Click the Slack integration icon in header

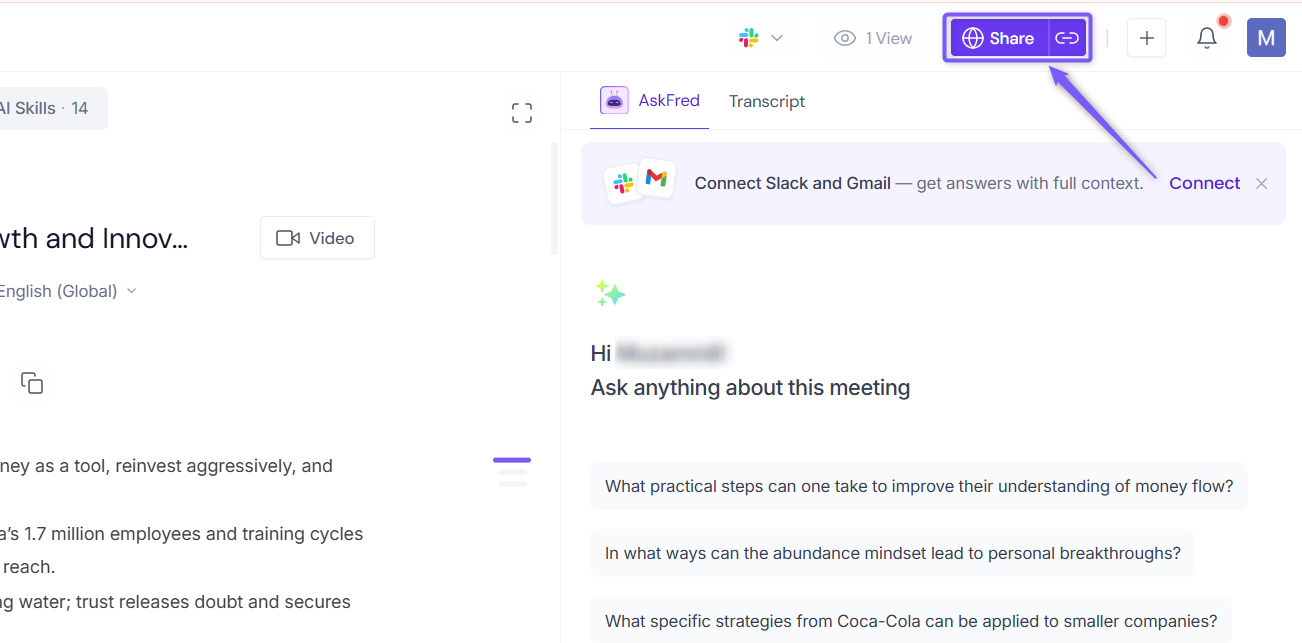pyautogui.click(x=748, y=38)
